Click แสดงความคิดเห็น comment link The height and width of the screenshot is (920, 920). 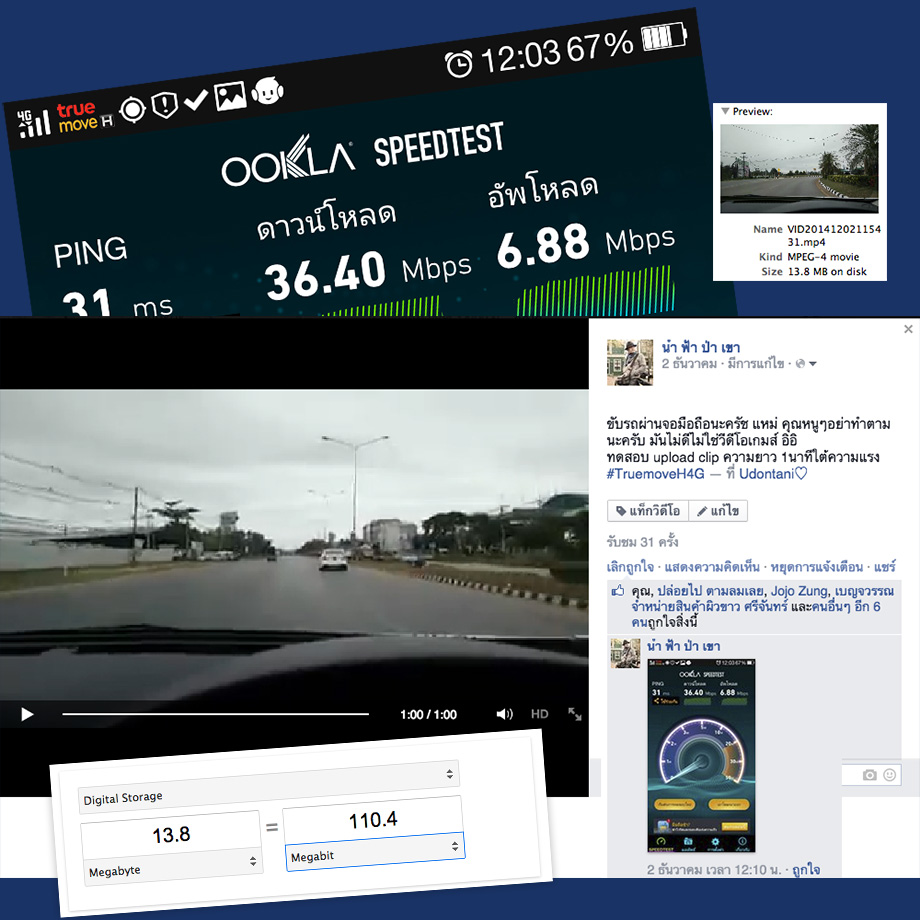point(712,567)
